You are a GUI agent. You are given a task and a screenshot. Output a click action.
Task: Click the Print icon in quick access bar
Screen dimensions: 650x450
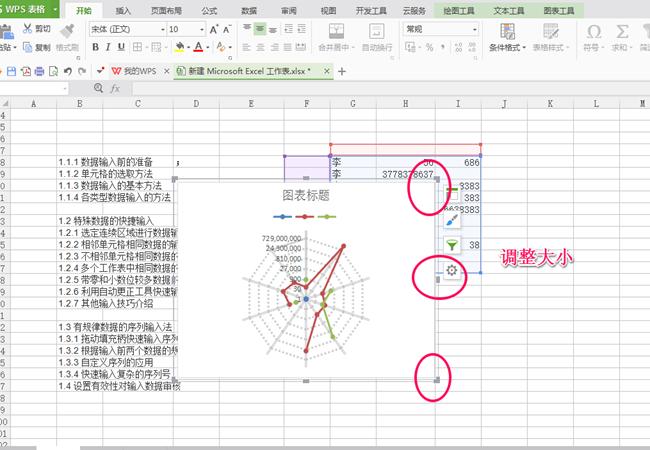[x=39, y=71]
